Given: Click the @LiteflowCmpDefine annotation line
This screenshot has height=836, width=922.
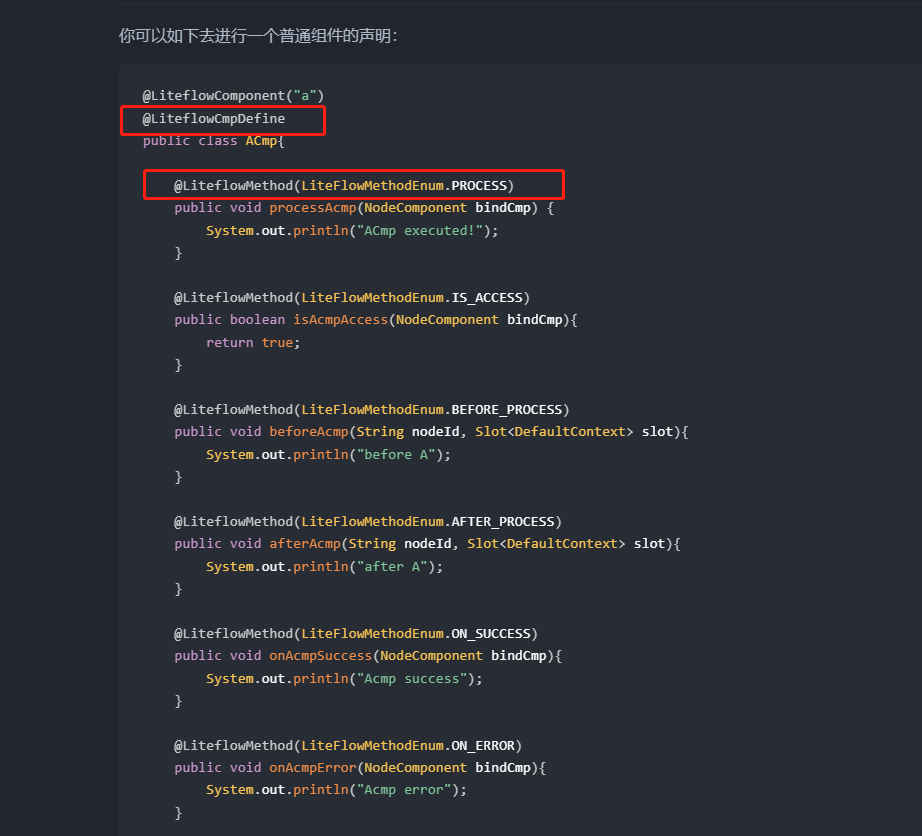Looking at the screenshot, I should pyautogui.click(x=213, y=119).
